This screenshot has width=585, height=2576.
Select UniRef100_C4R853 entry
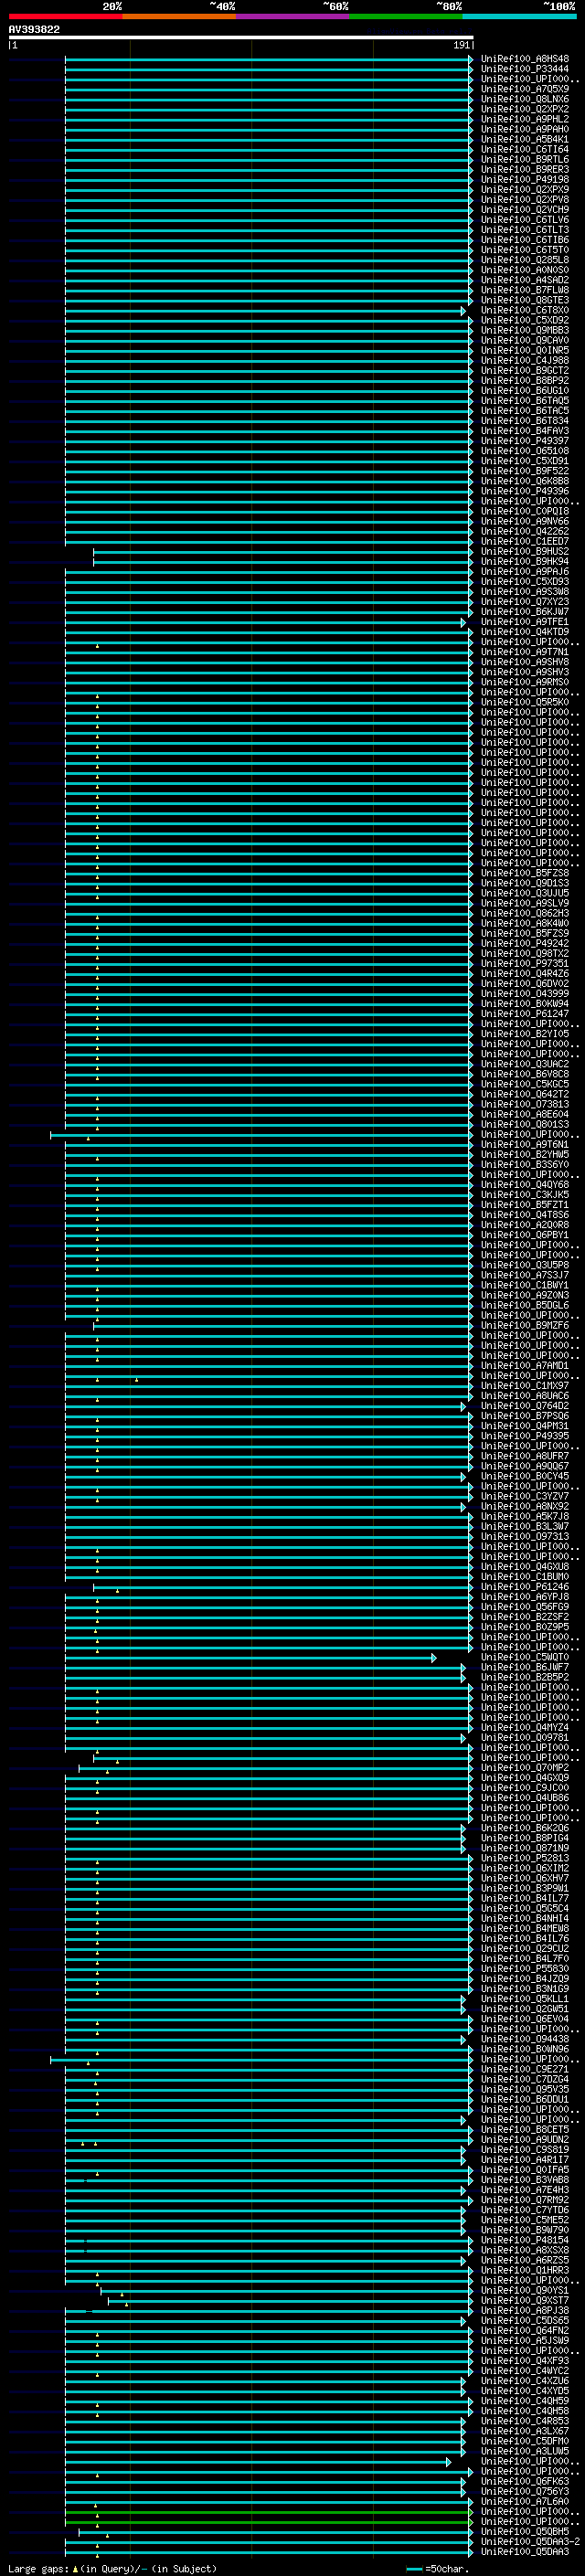click(x=525, y=2421)
